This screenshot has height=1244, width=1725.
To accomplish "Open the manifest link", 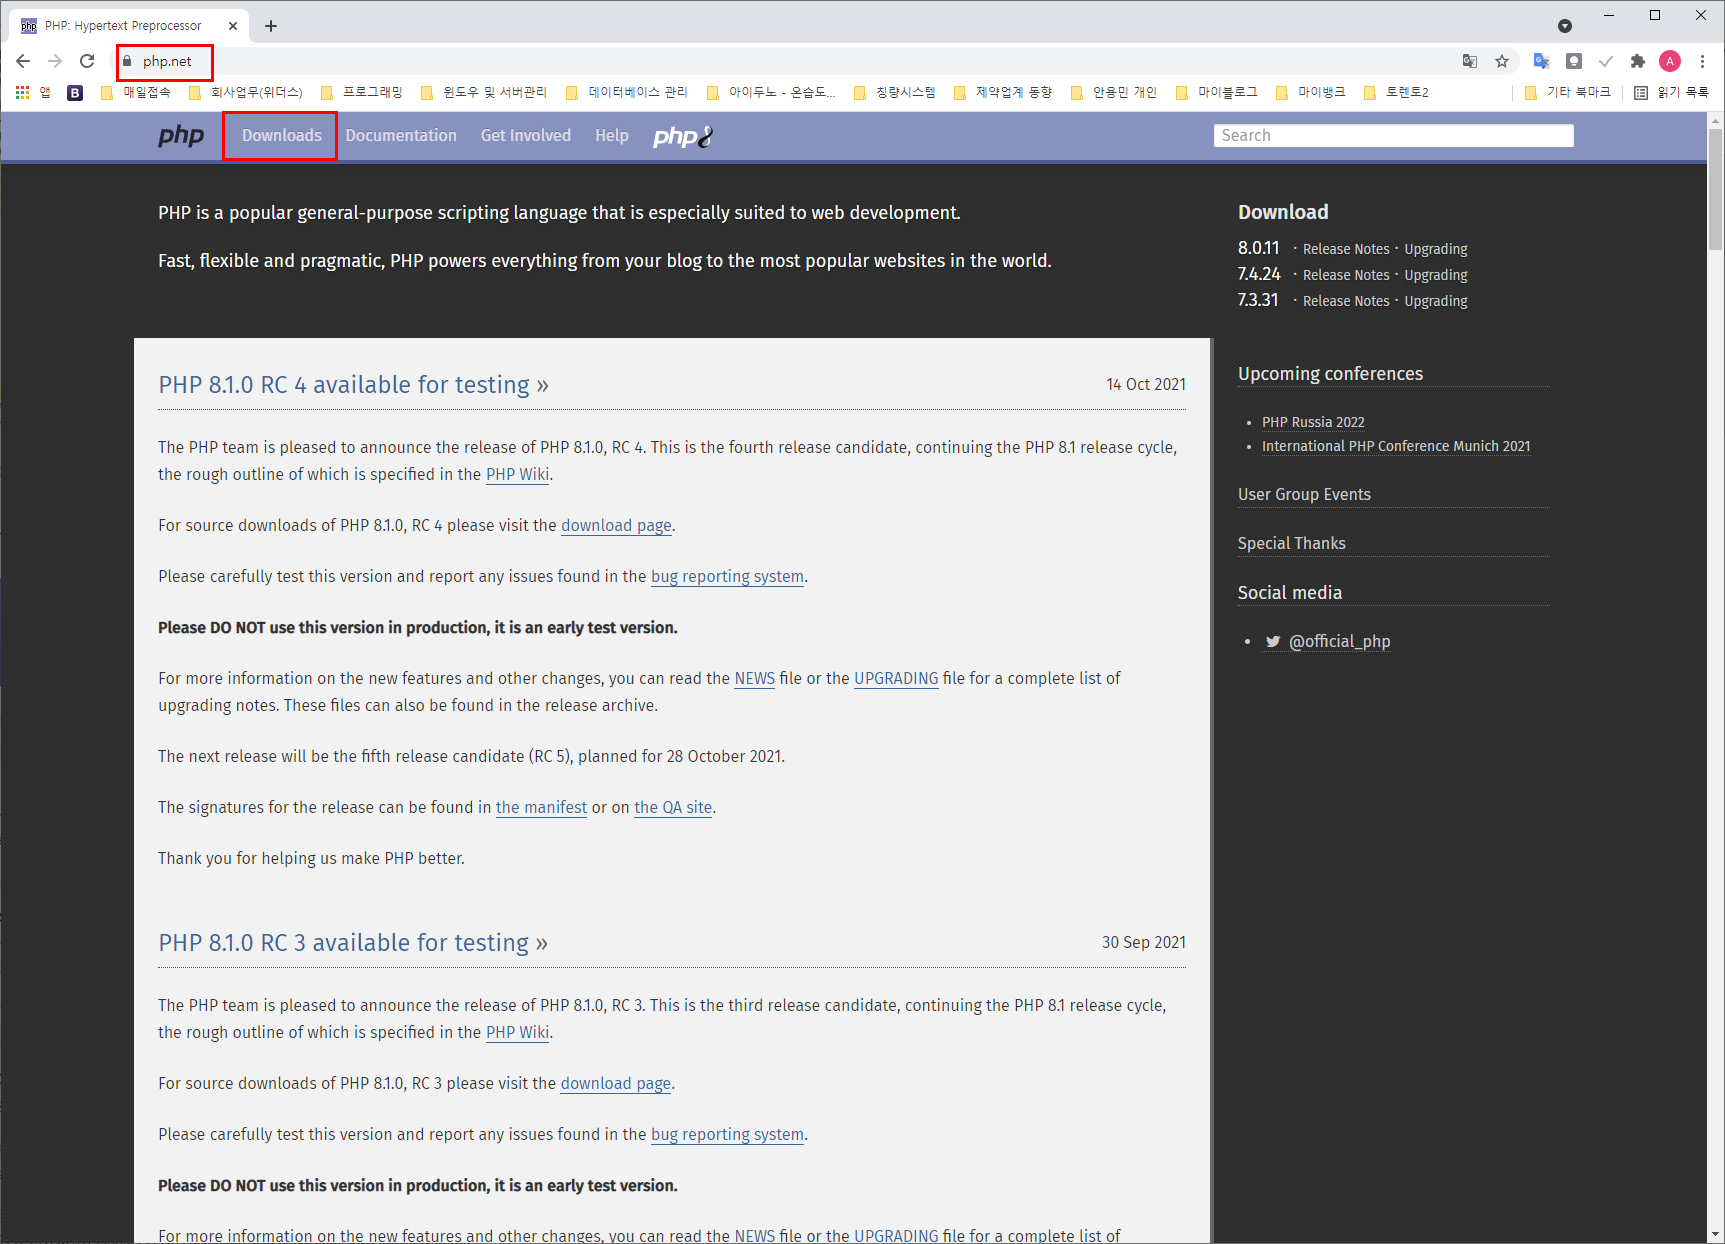I will point(541,808).
